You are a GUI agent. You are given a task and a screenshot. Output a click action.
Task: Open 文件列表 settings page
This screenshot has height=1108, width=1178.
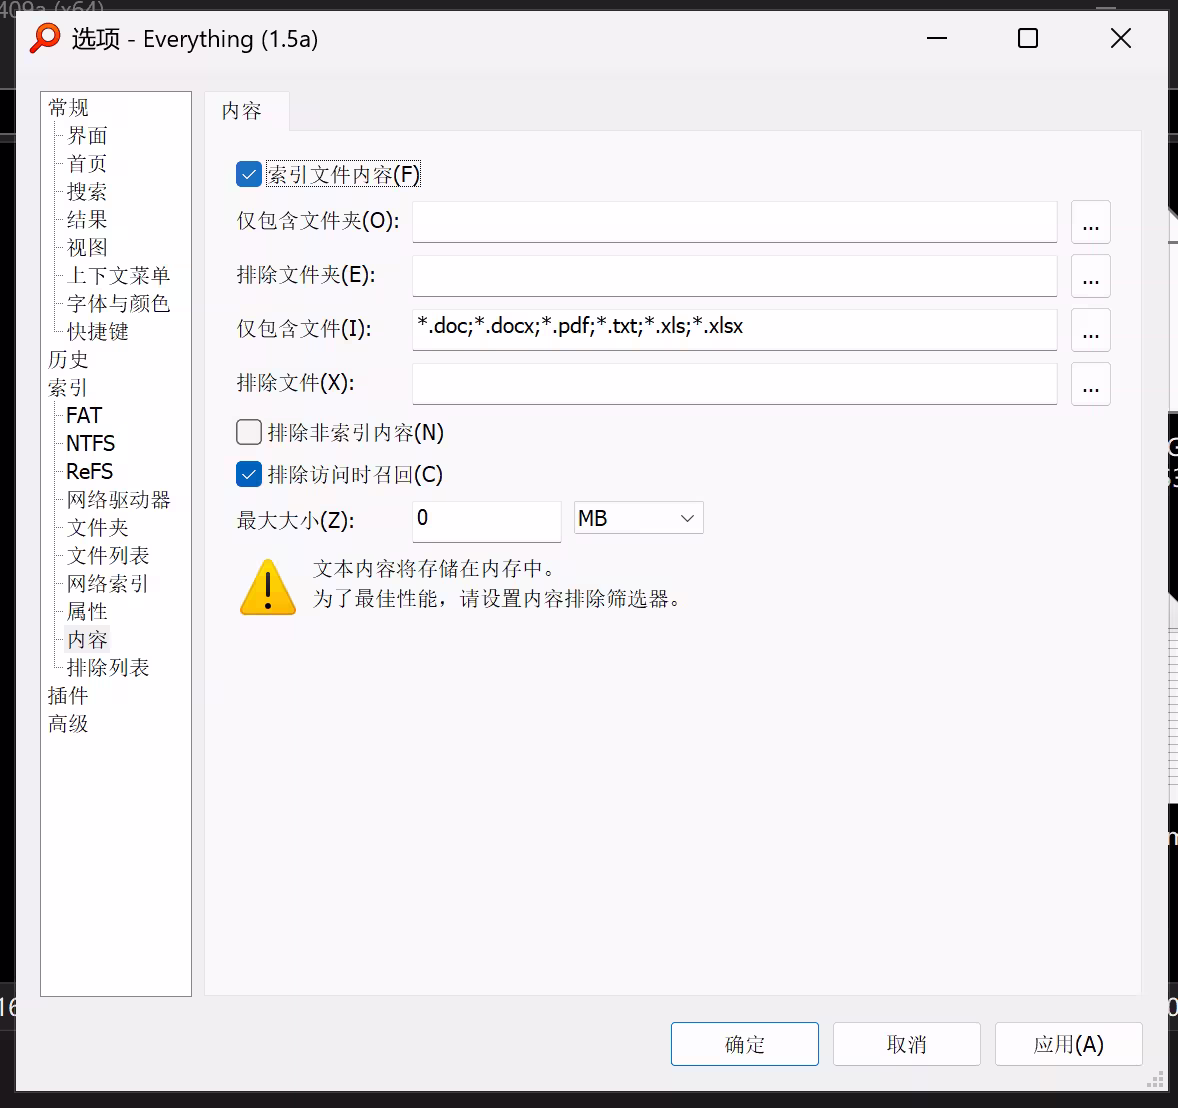[x=108, y=556]
